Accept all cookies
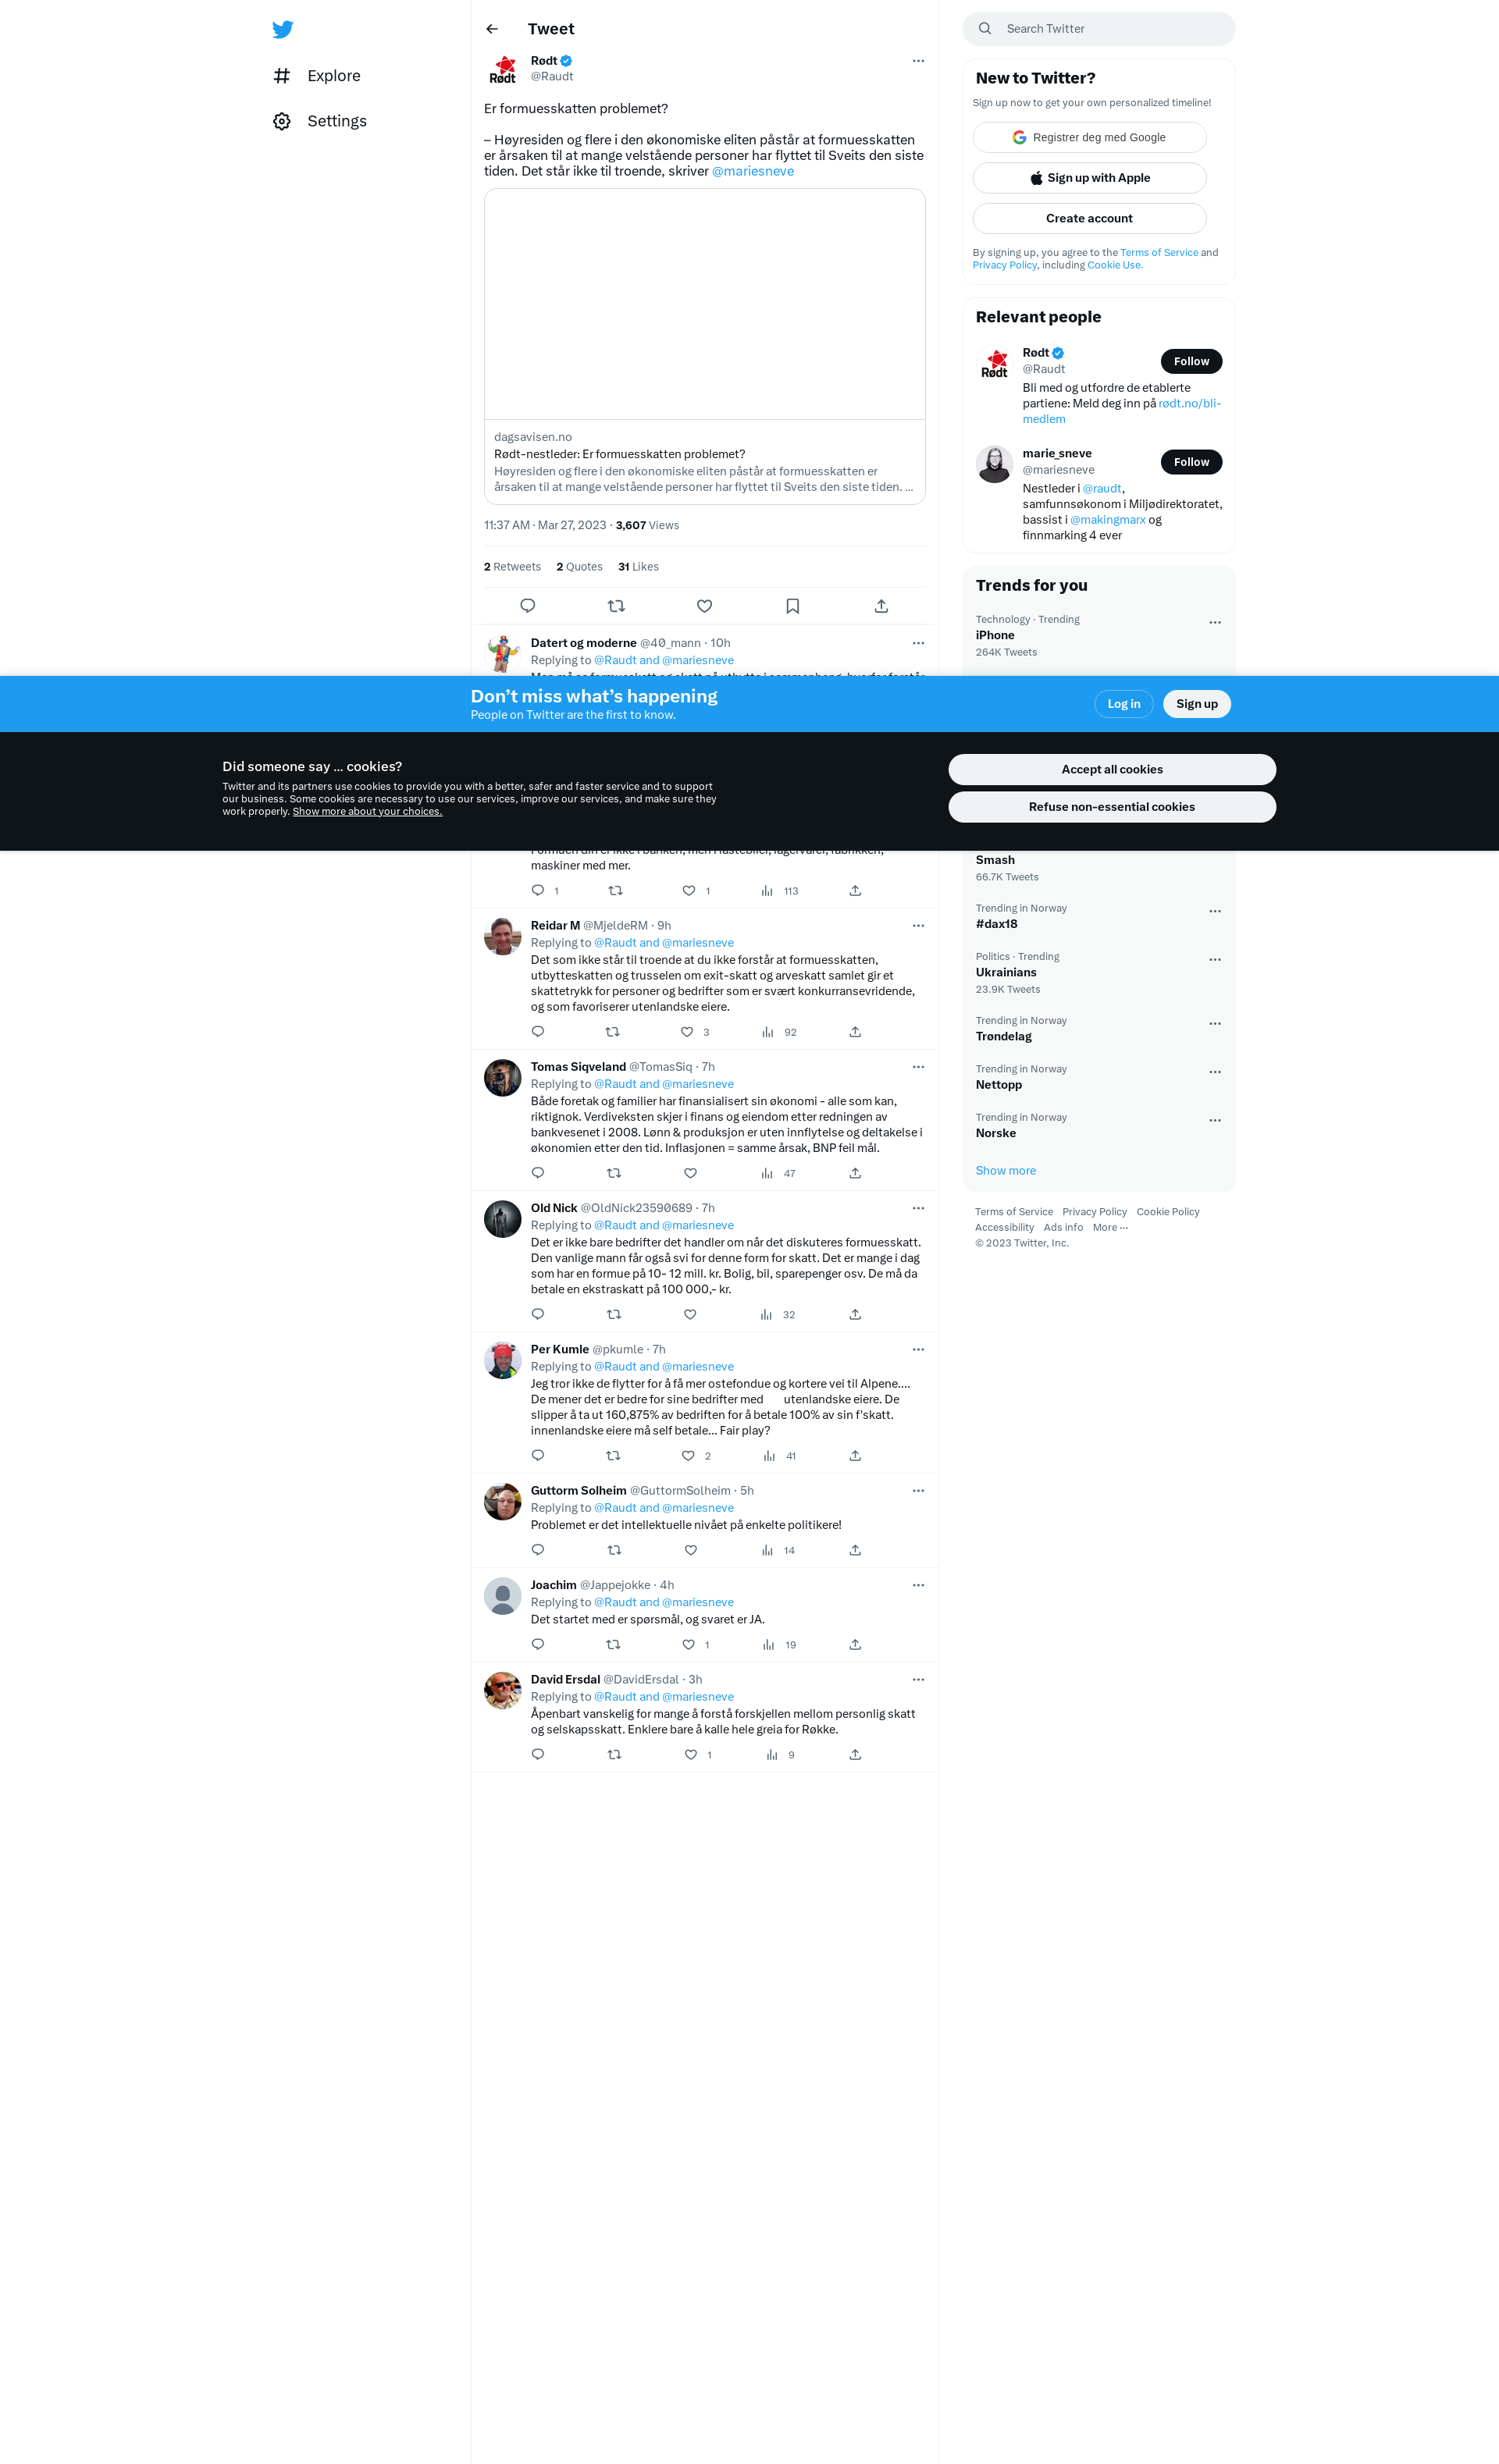The image size is (1499, 2464). [x=1112, y=769]
